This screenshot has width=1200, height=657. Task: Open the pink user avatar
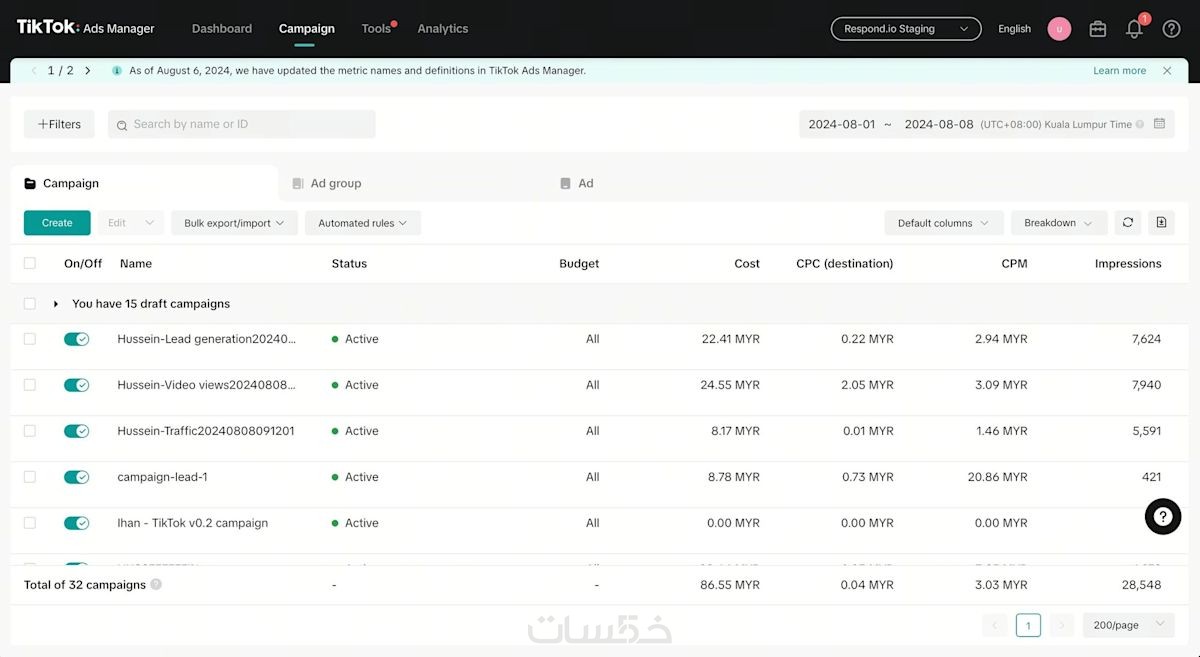click(1059, 29)
